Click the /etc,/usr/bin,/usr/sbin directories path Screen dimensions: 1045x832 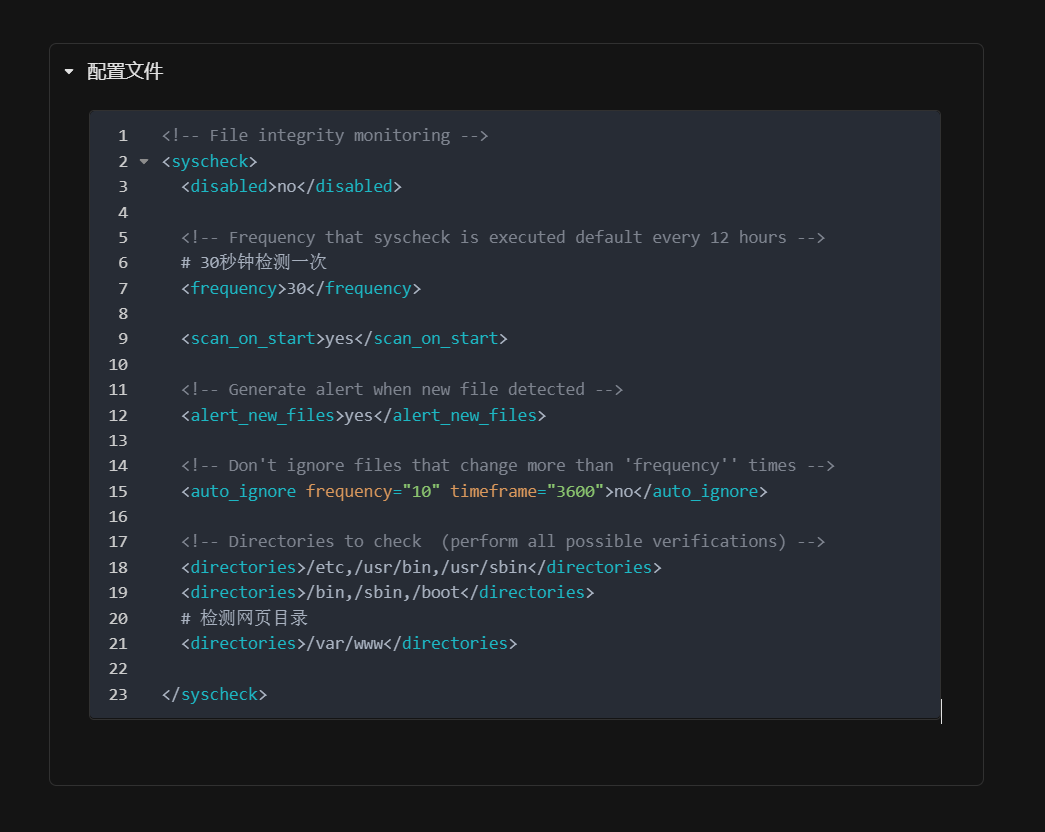[412, 567]
